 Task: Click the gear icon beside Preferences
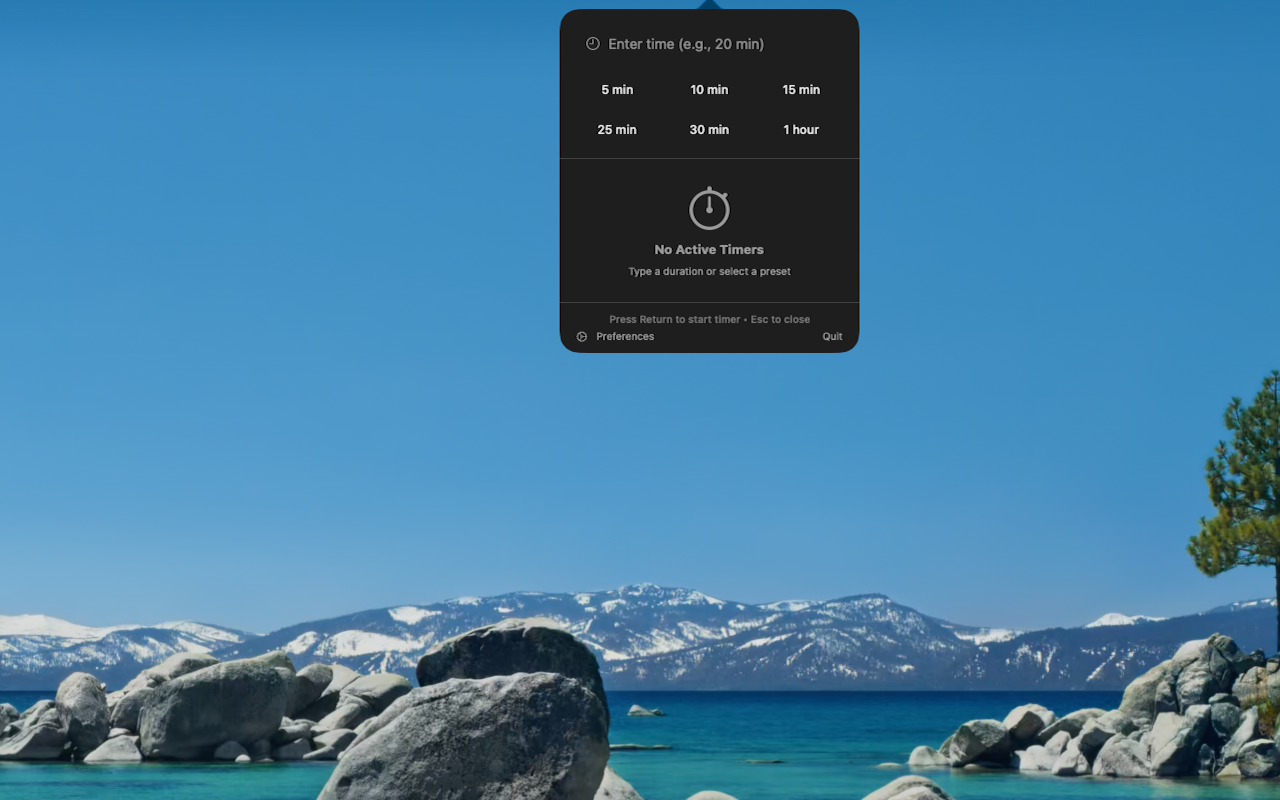[581, 336]
